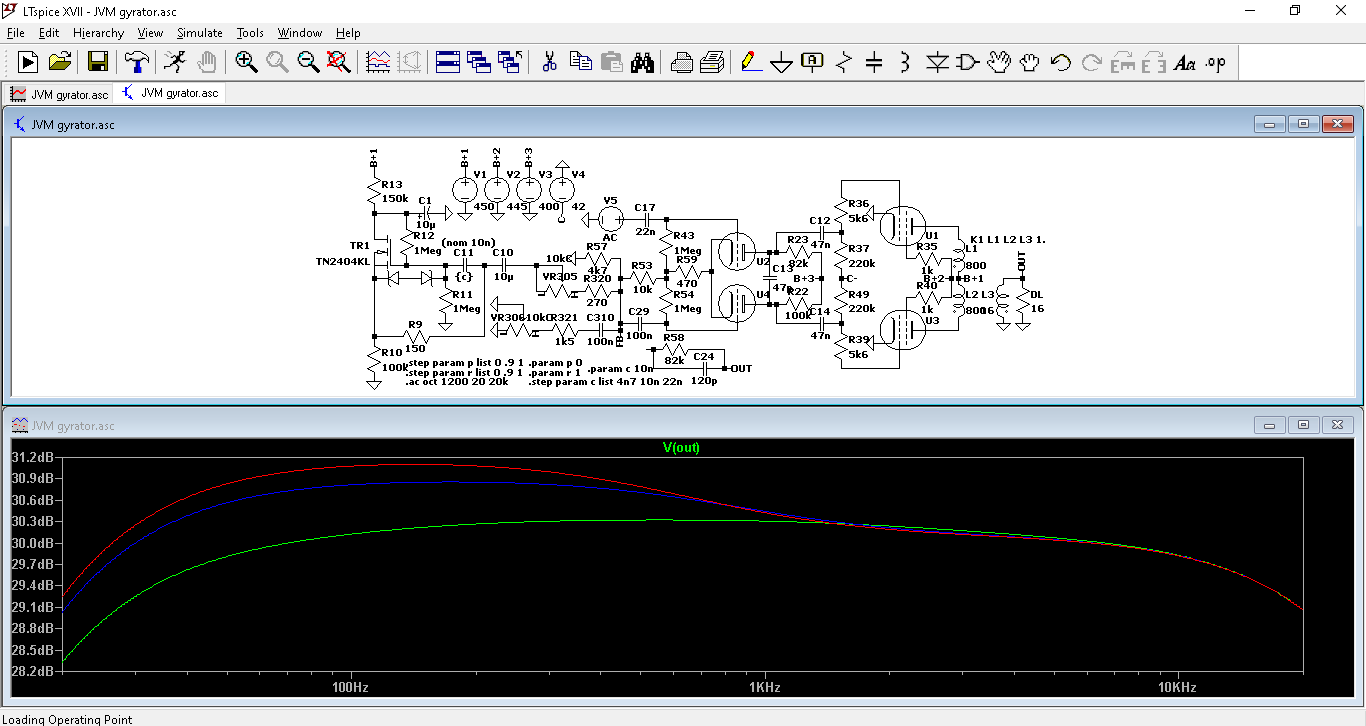Click the 1KHz frequency axis label

(x=765, y=689)
